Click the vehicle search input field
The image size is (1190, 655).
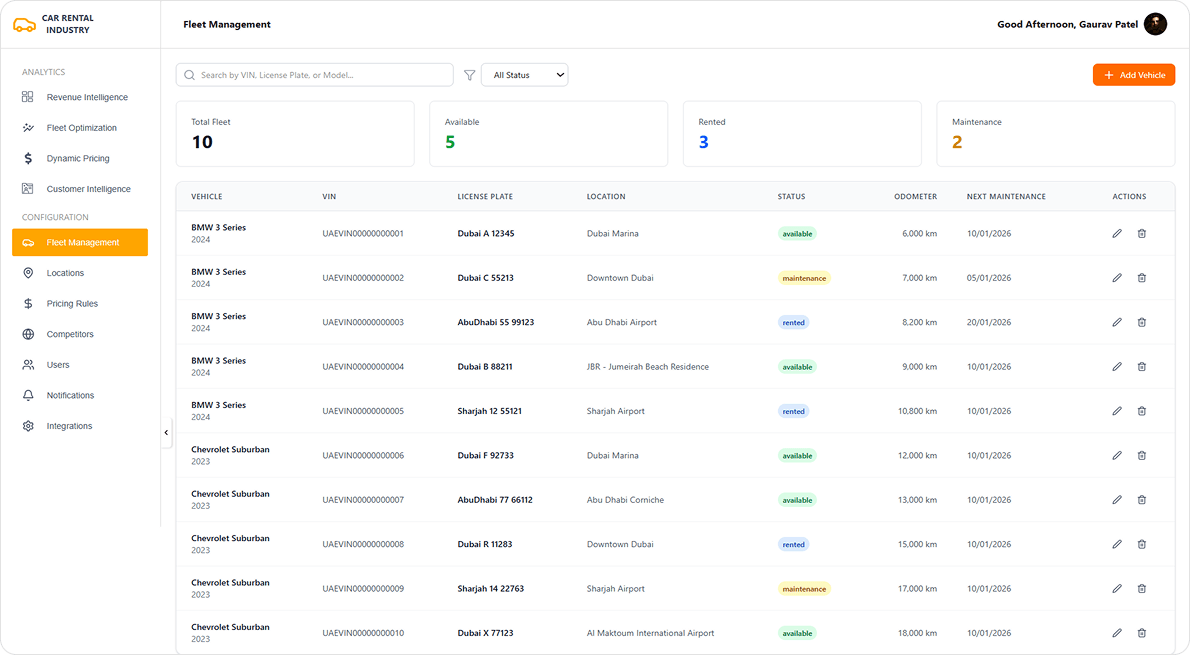tap(314, 74)
